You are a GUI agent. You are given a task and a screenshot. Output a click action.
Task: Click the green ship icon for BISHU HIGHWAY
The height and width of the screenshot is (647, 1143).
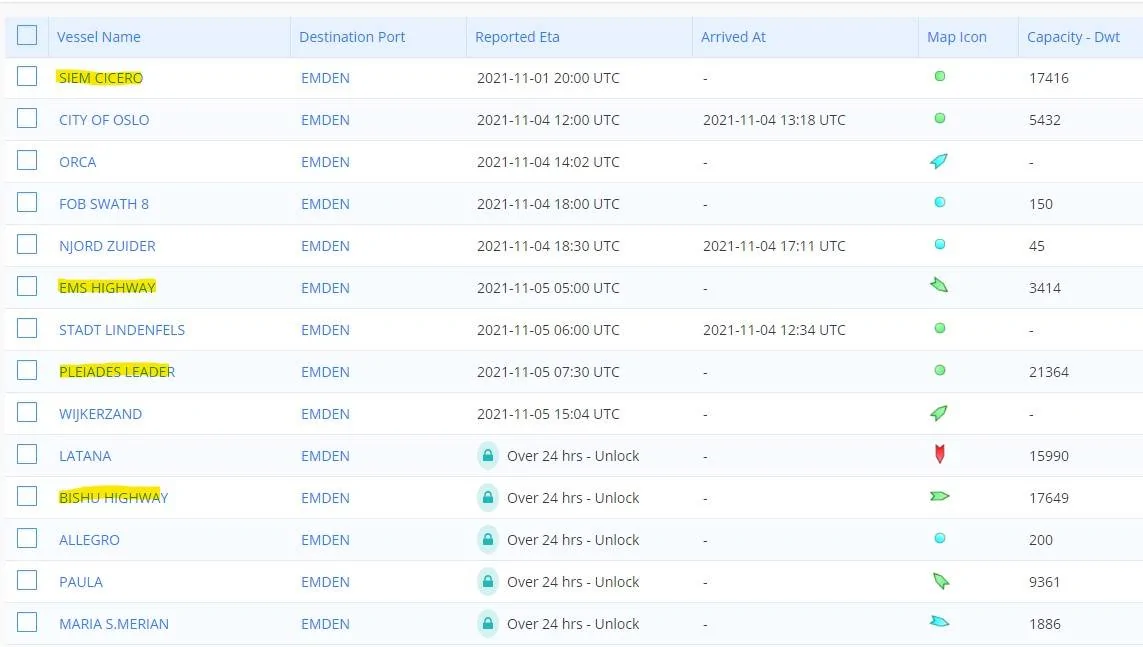pos(940,496)
